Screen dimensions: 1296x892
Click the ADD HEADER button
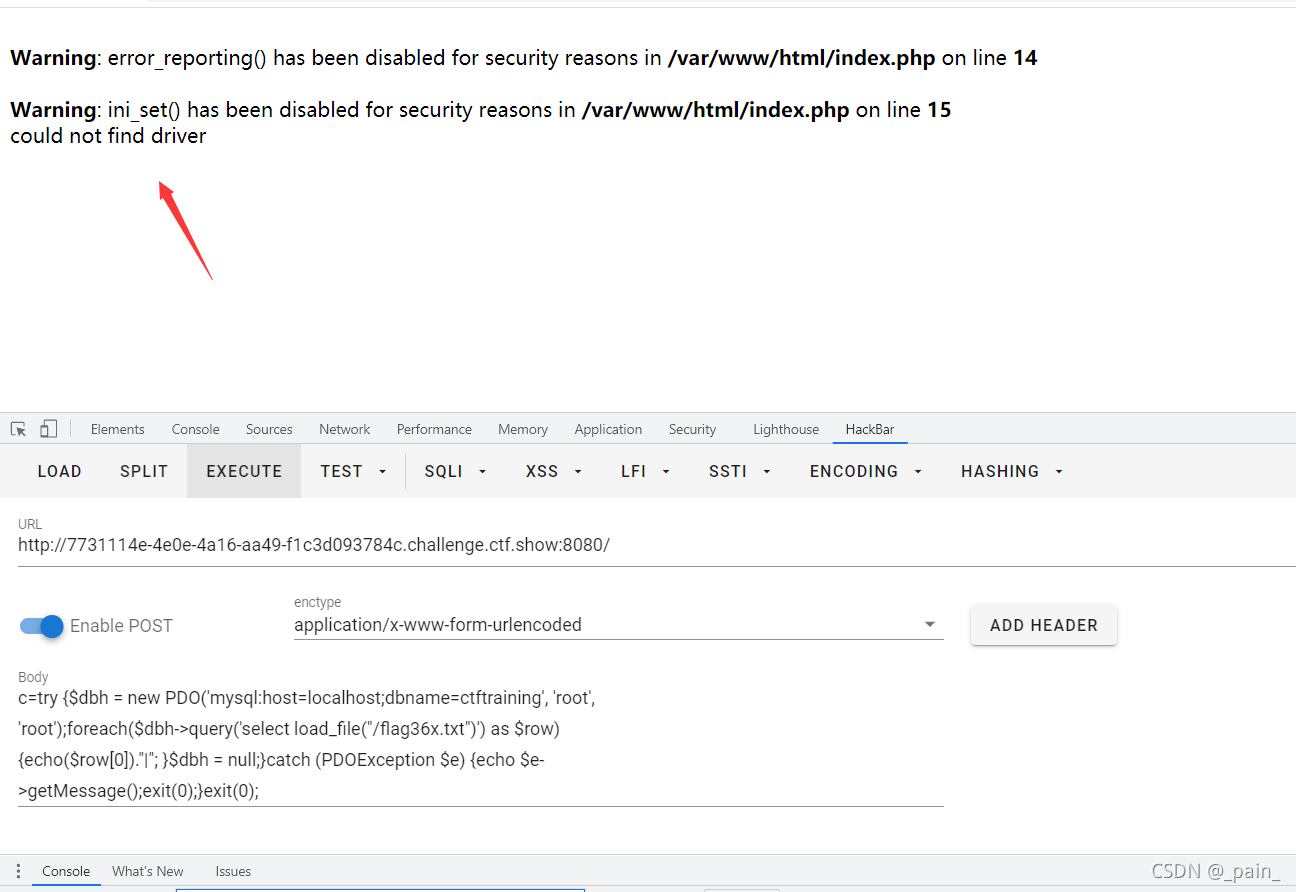pyautogui.click(x=1044, y=625)
